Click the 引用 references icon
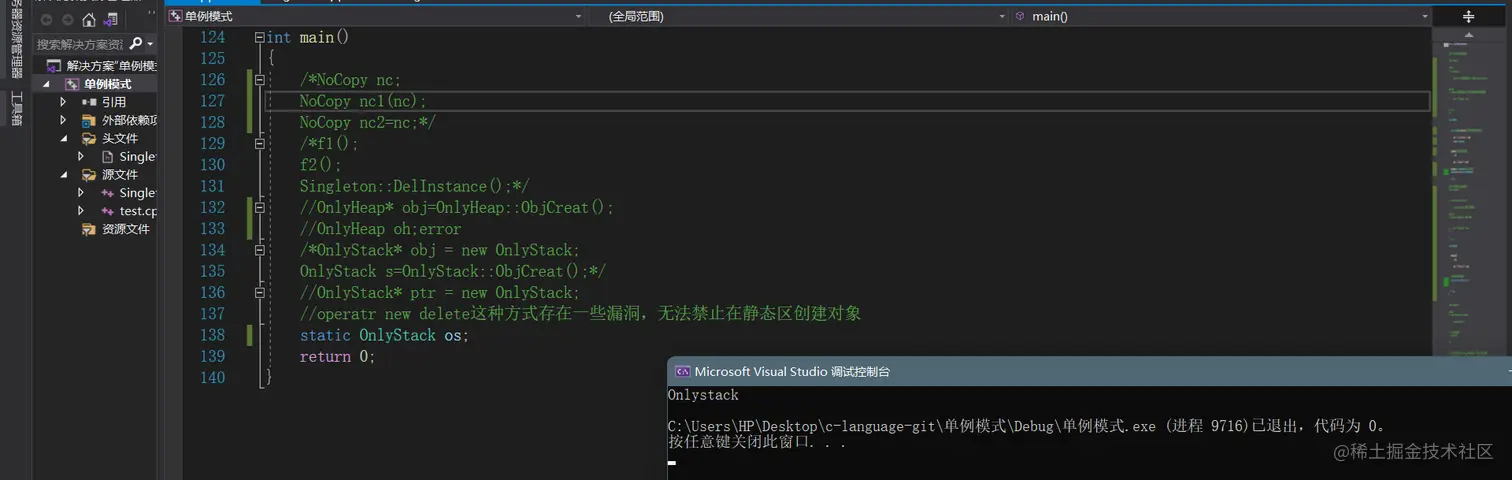This screenshot has width=1512, height=480. (x=89, y=102)
